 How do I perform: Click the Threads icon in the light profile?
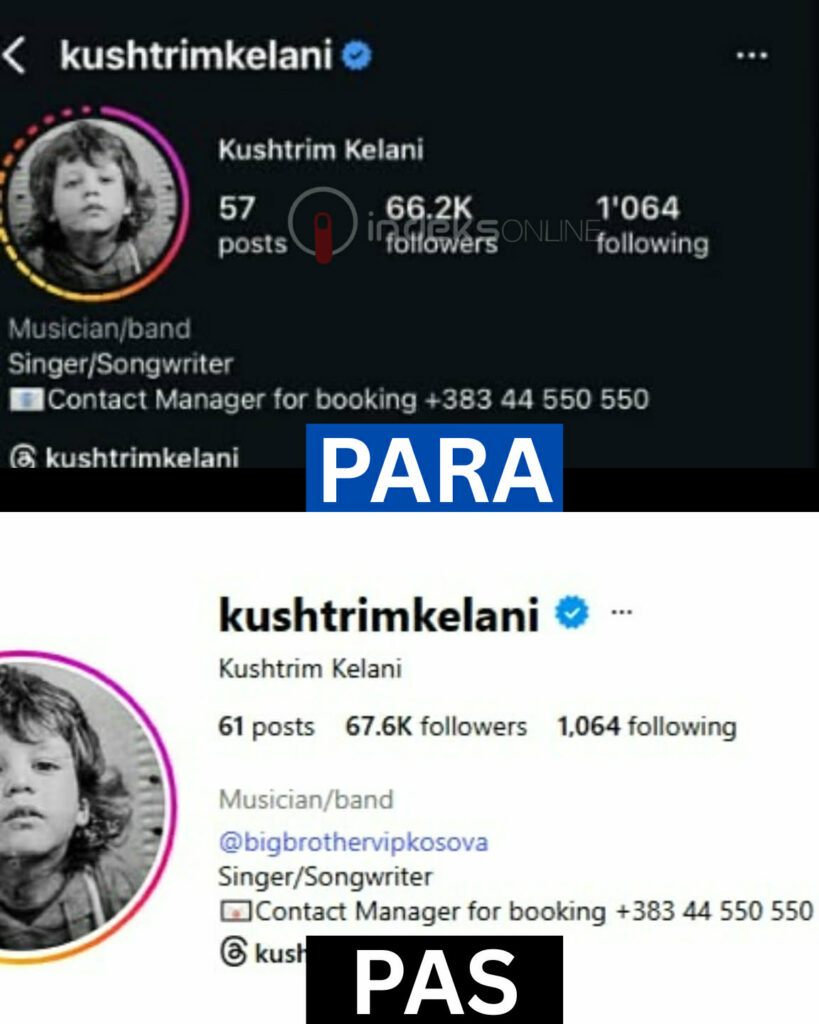pos(234,952)
